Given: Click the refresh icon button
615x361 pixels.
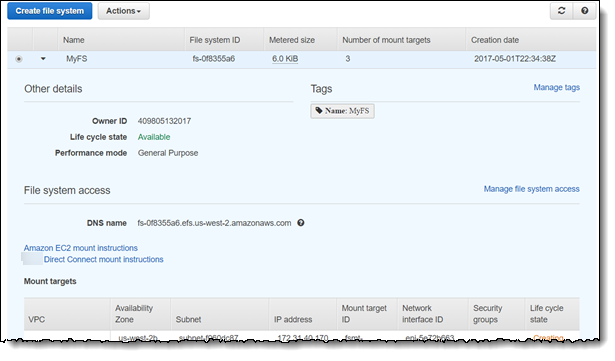Looking at the screenshot, I should pos(561,11).
